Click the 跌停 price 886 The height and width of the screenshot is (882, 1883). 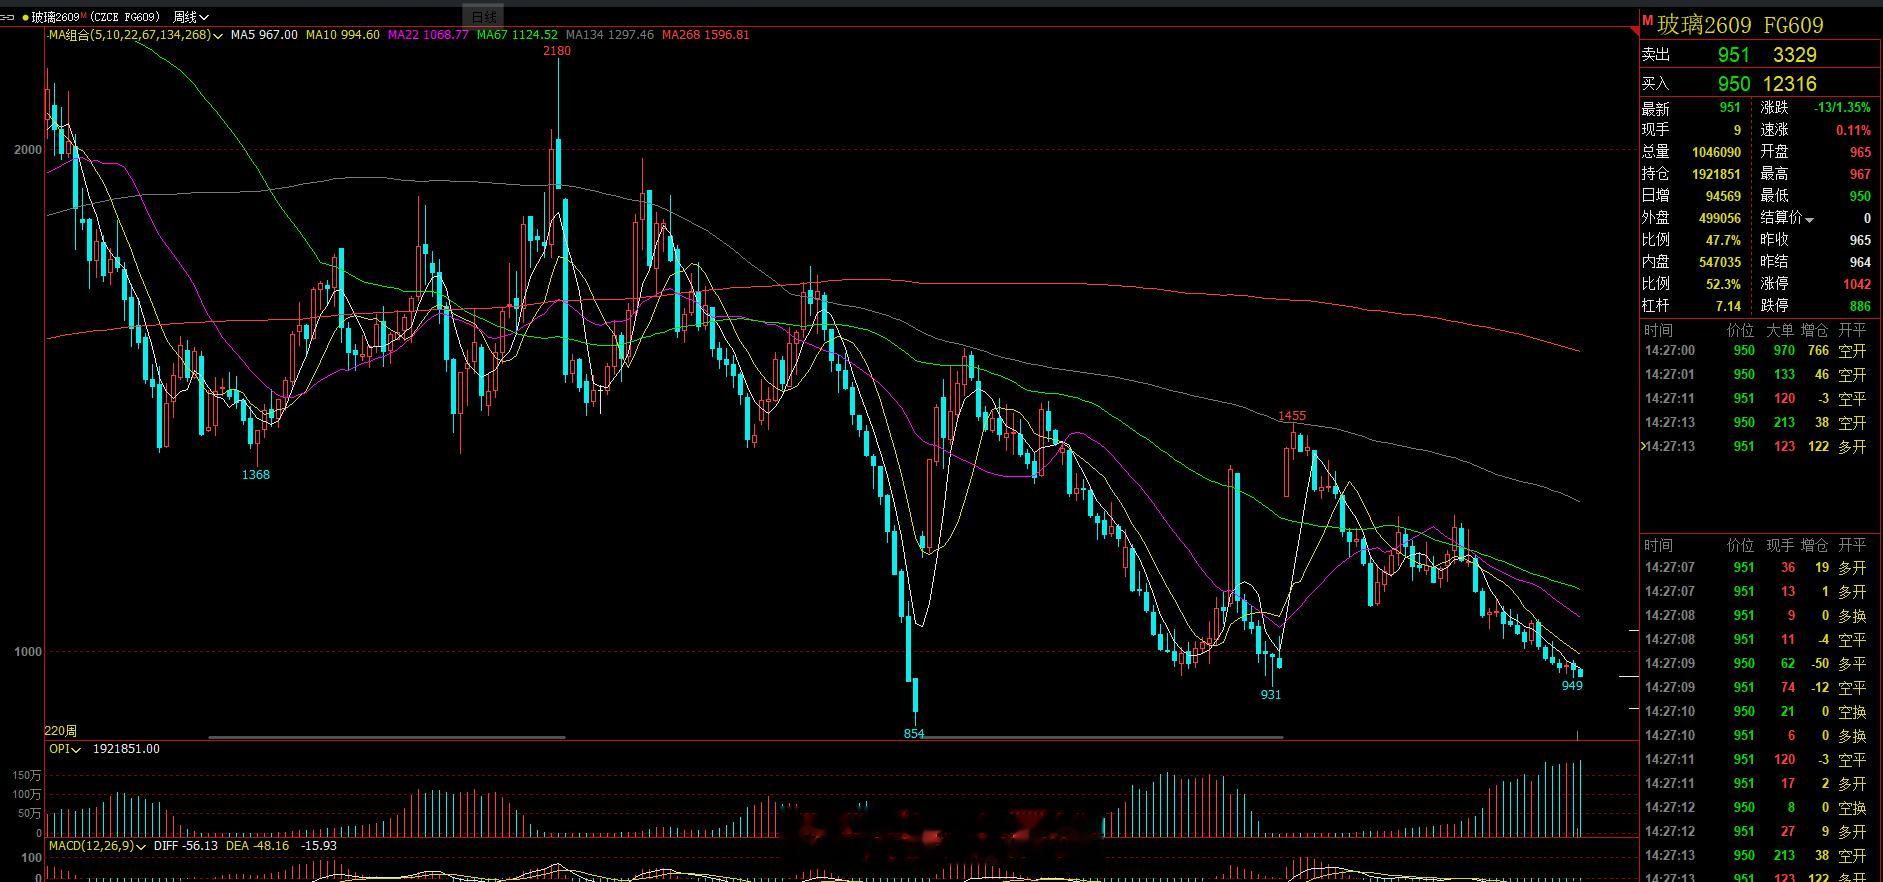coord(1860,306)
